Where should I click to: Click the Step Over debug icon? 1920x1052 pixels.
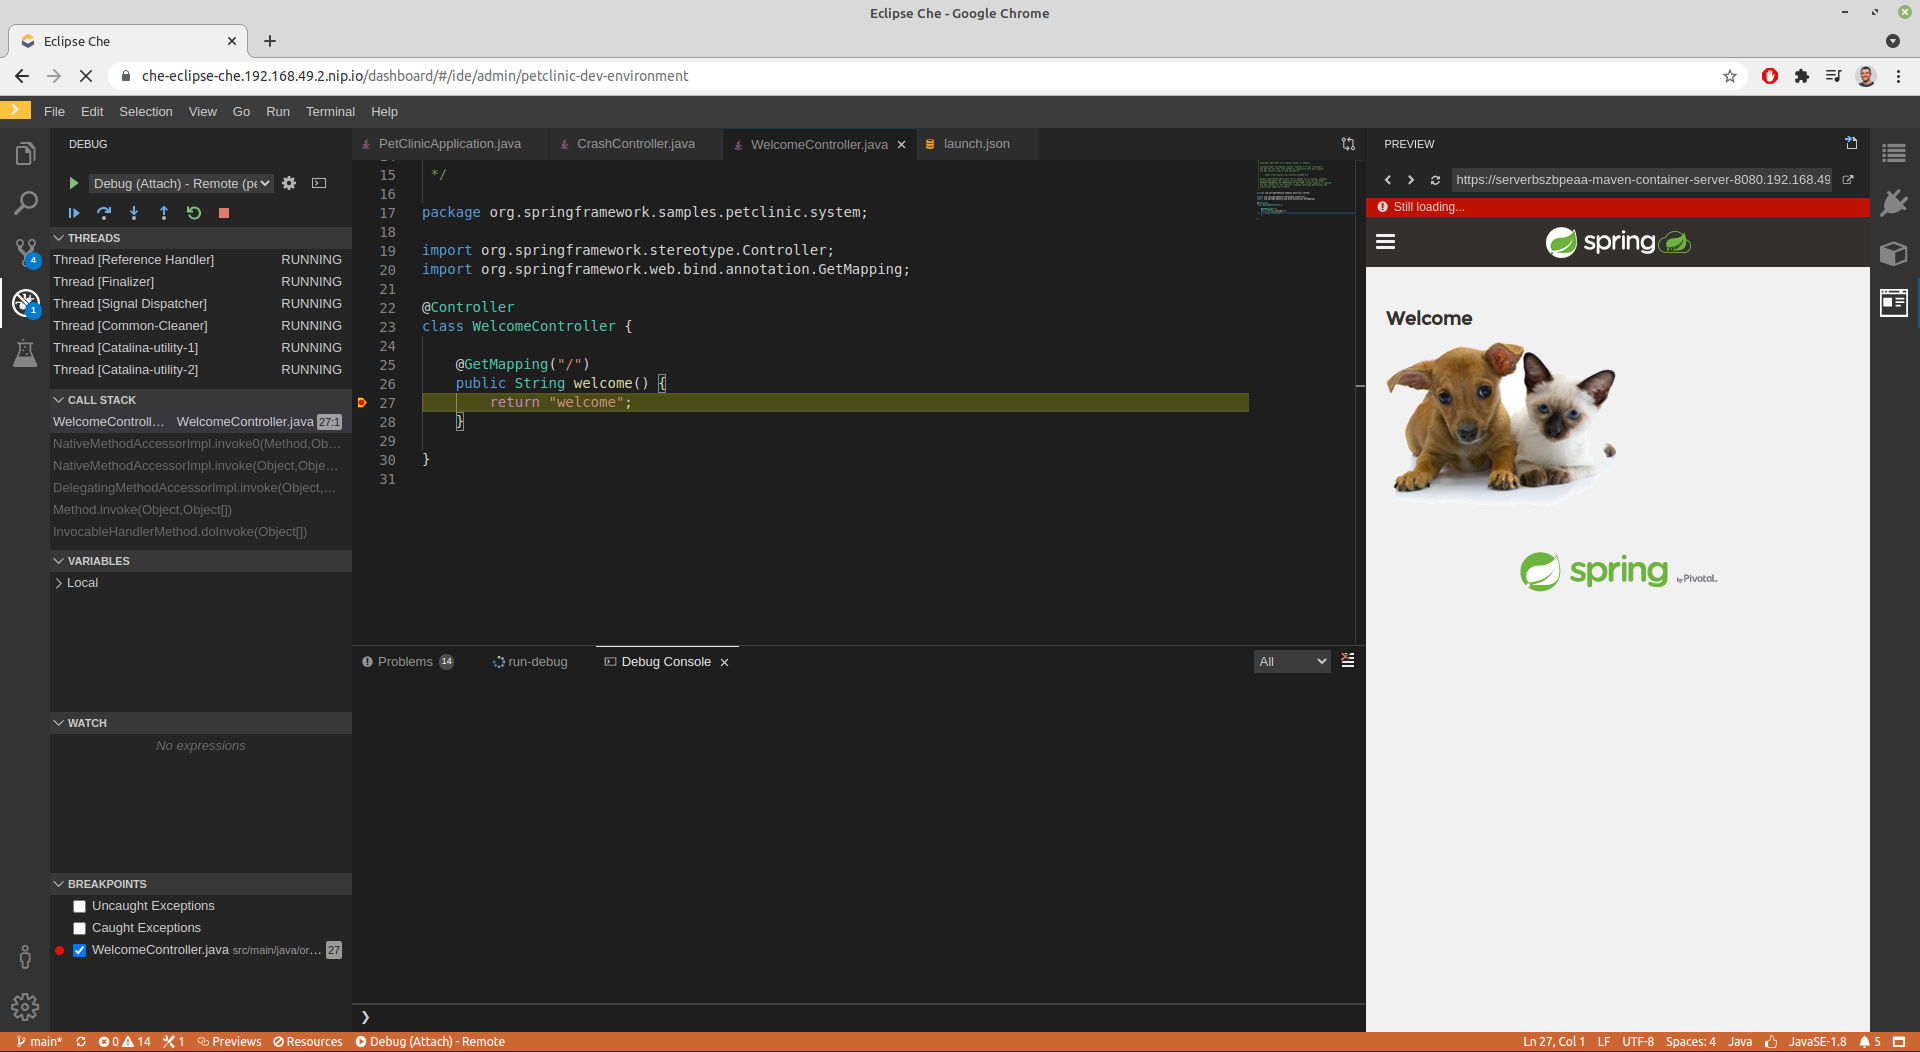pos(103,213)
